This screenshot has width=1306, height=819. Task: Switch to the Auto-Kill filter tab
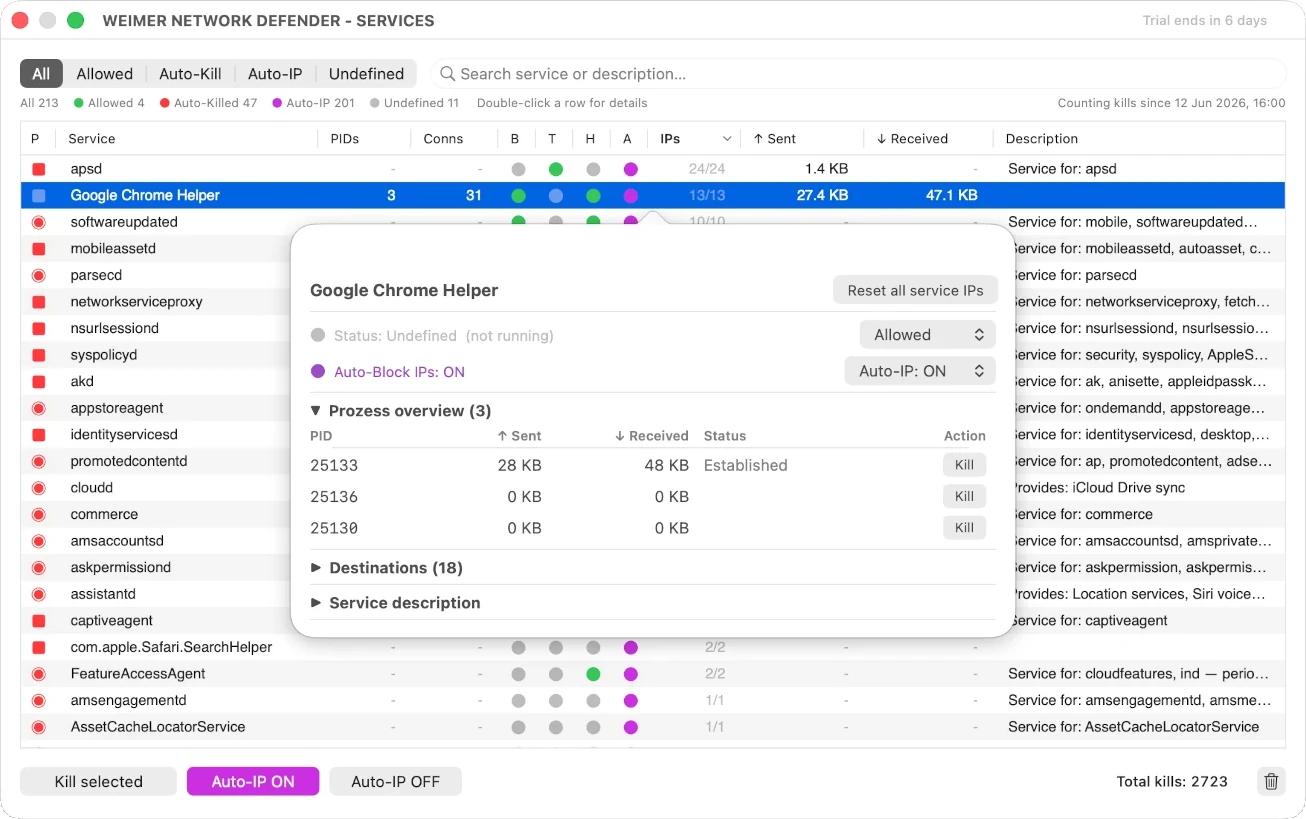click(190, 74)
